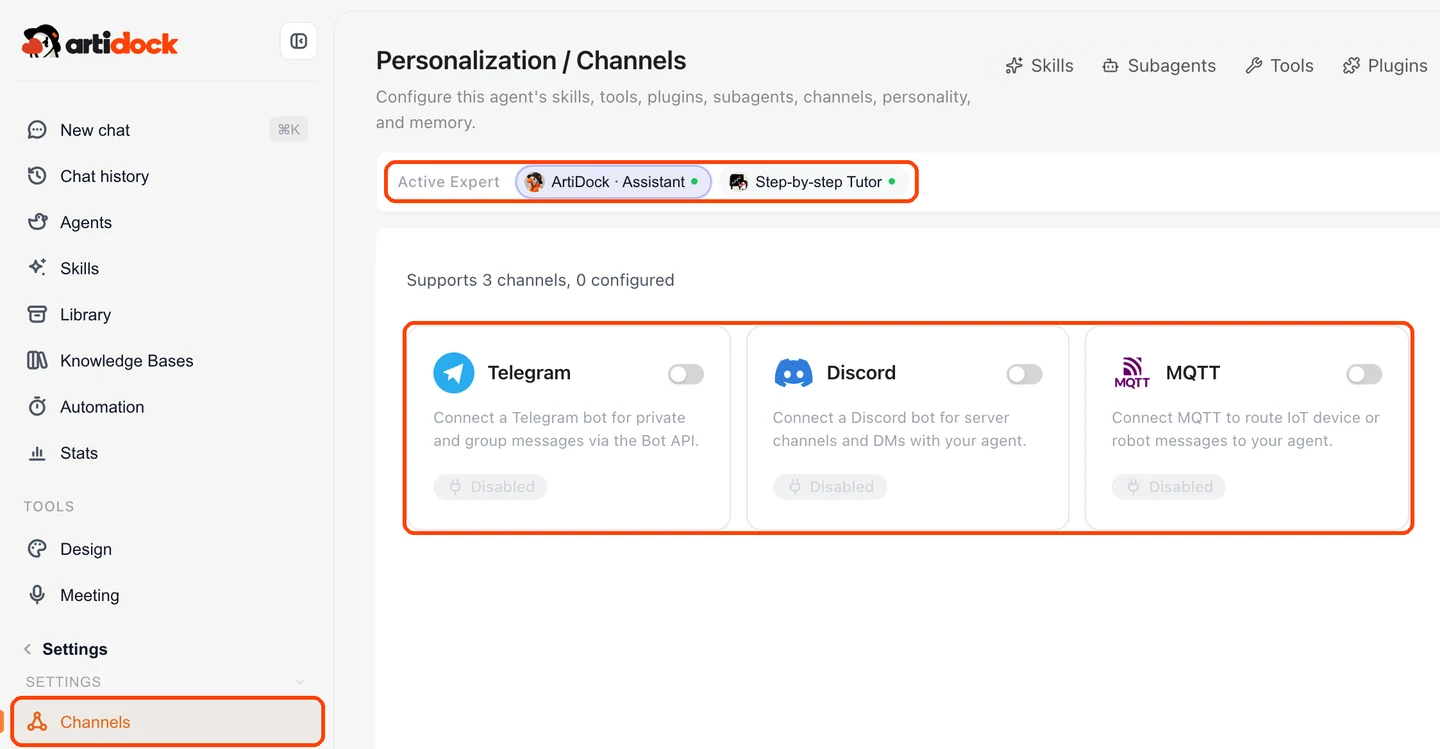Click the Stats bar chart icon

37,453
